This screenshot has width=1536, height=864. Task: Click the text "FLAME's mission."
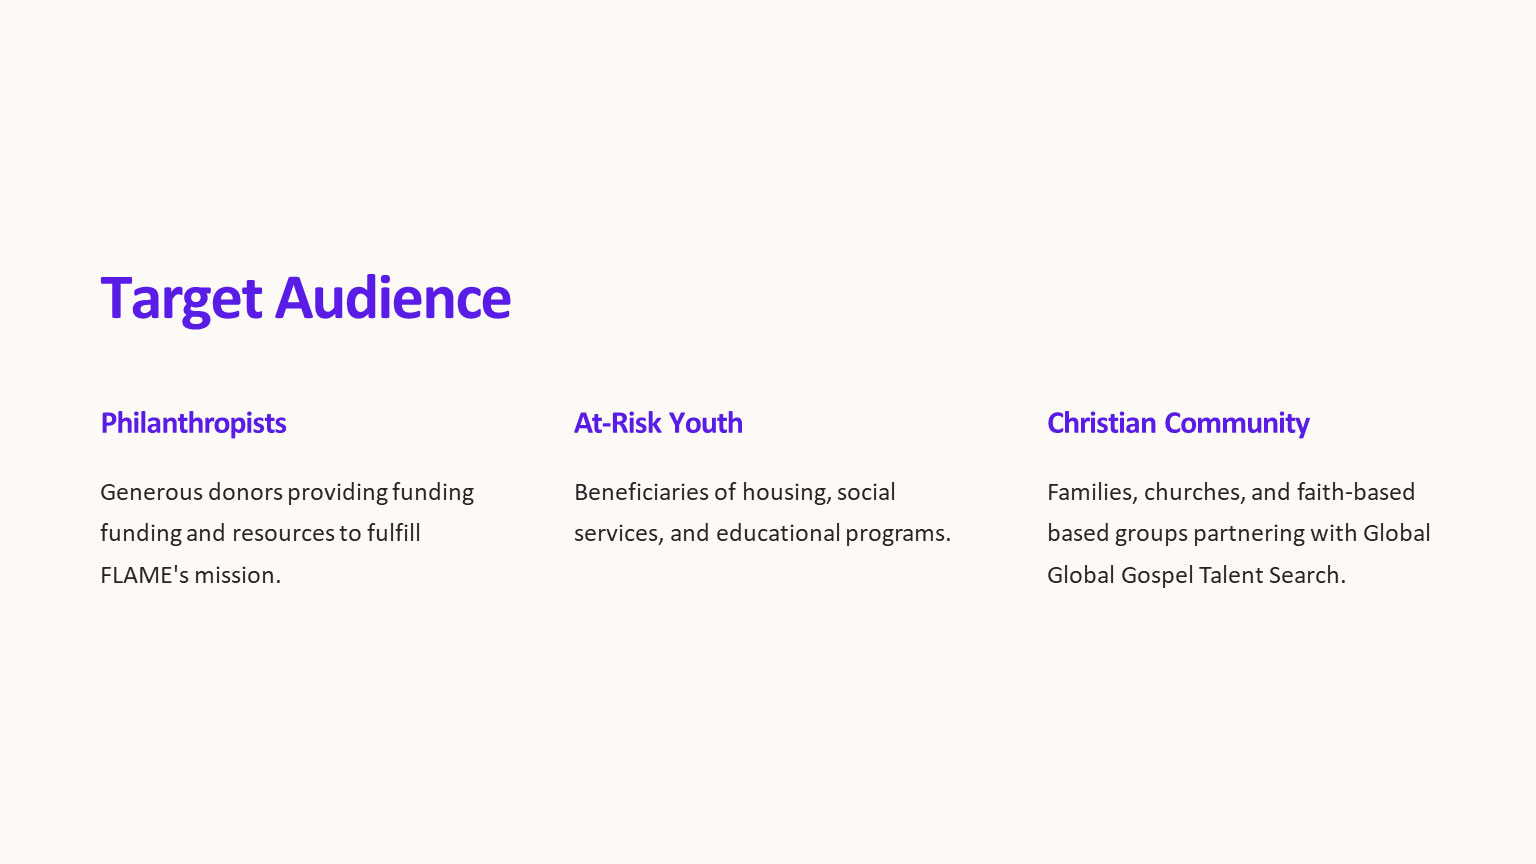[x=190, y=575]
